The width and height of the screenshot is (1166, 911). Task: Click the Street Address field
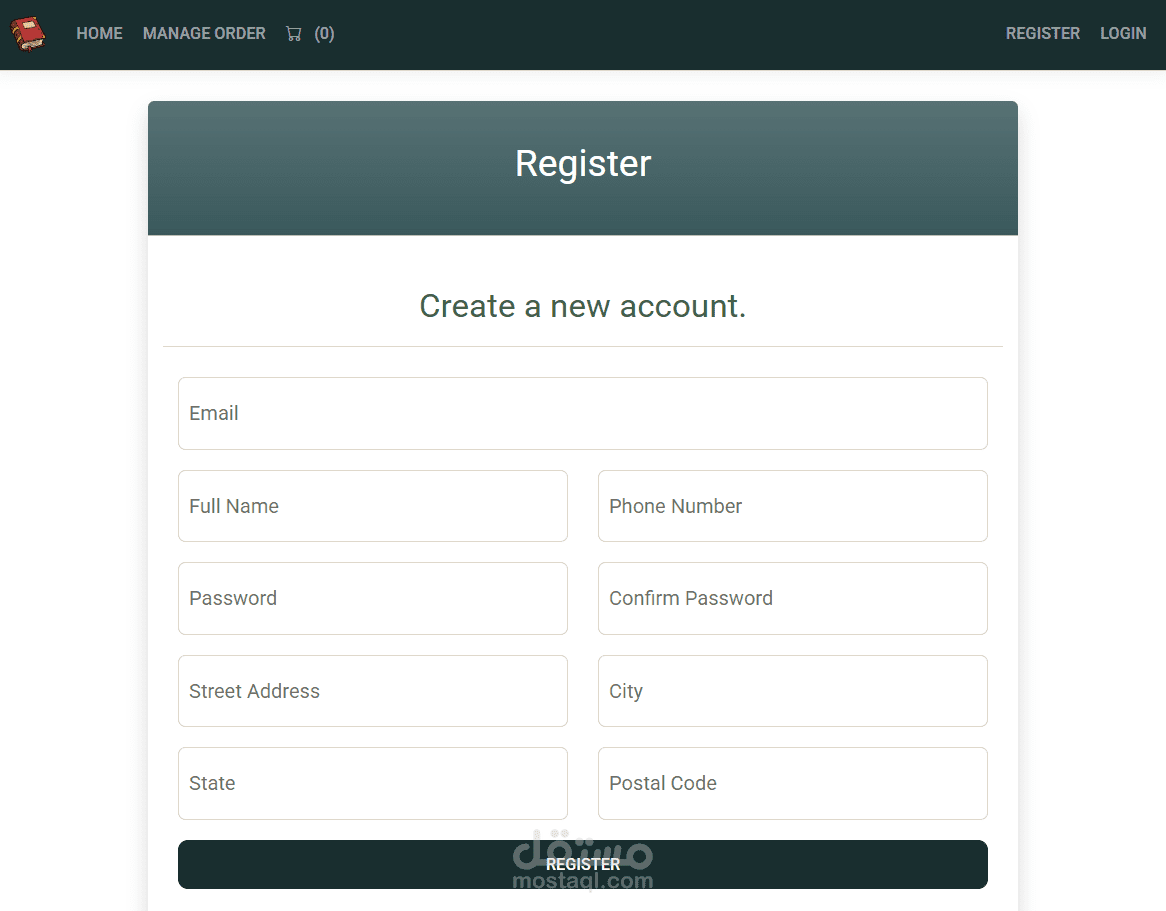[372, 691]
